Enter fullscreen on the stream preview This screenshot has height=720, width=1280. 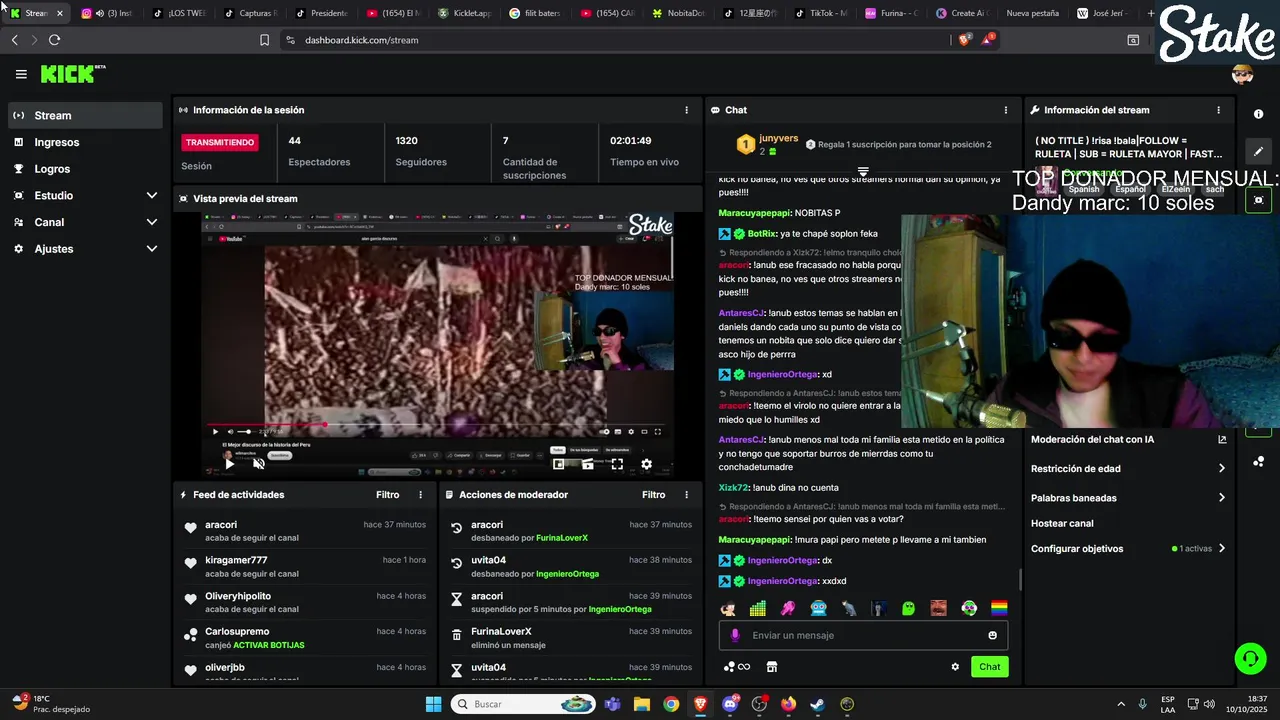click(x=617, y=464)
